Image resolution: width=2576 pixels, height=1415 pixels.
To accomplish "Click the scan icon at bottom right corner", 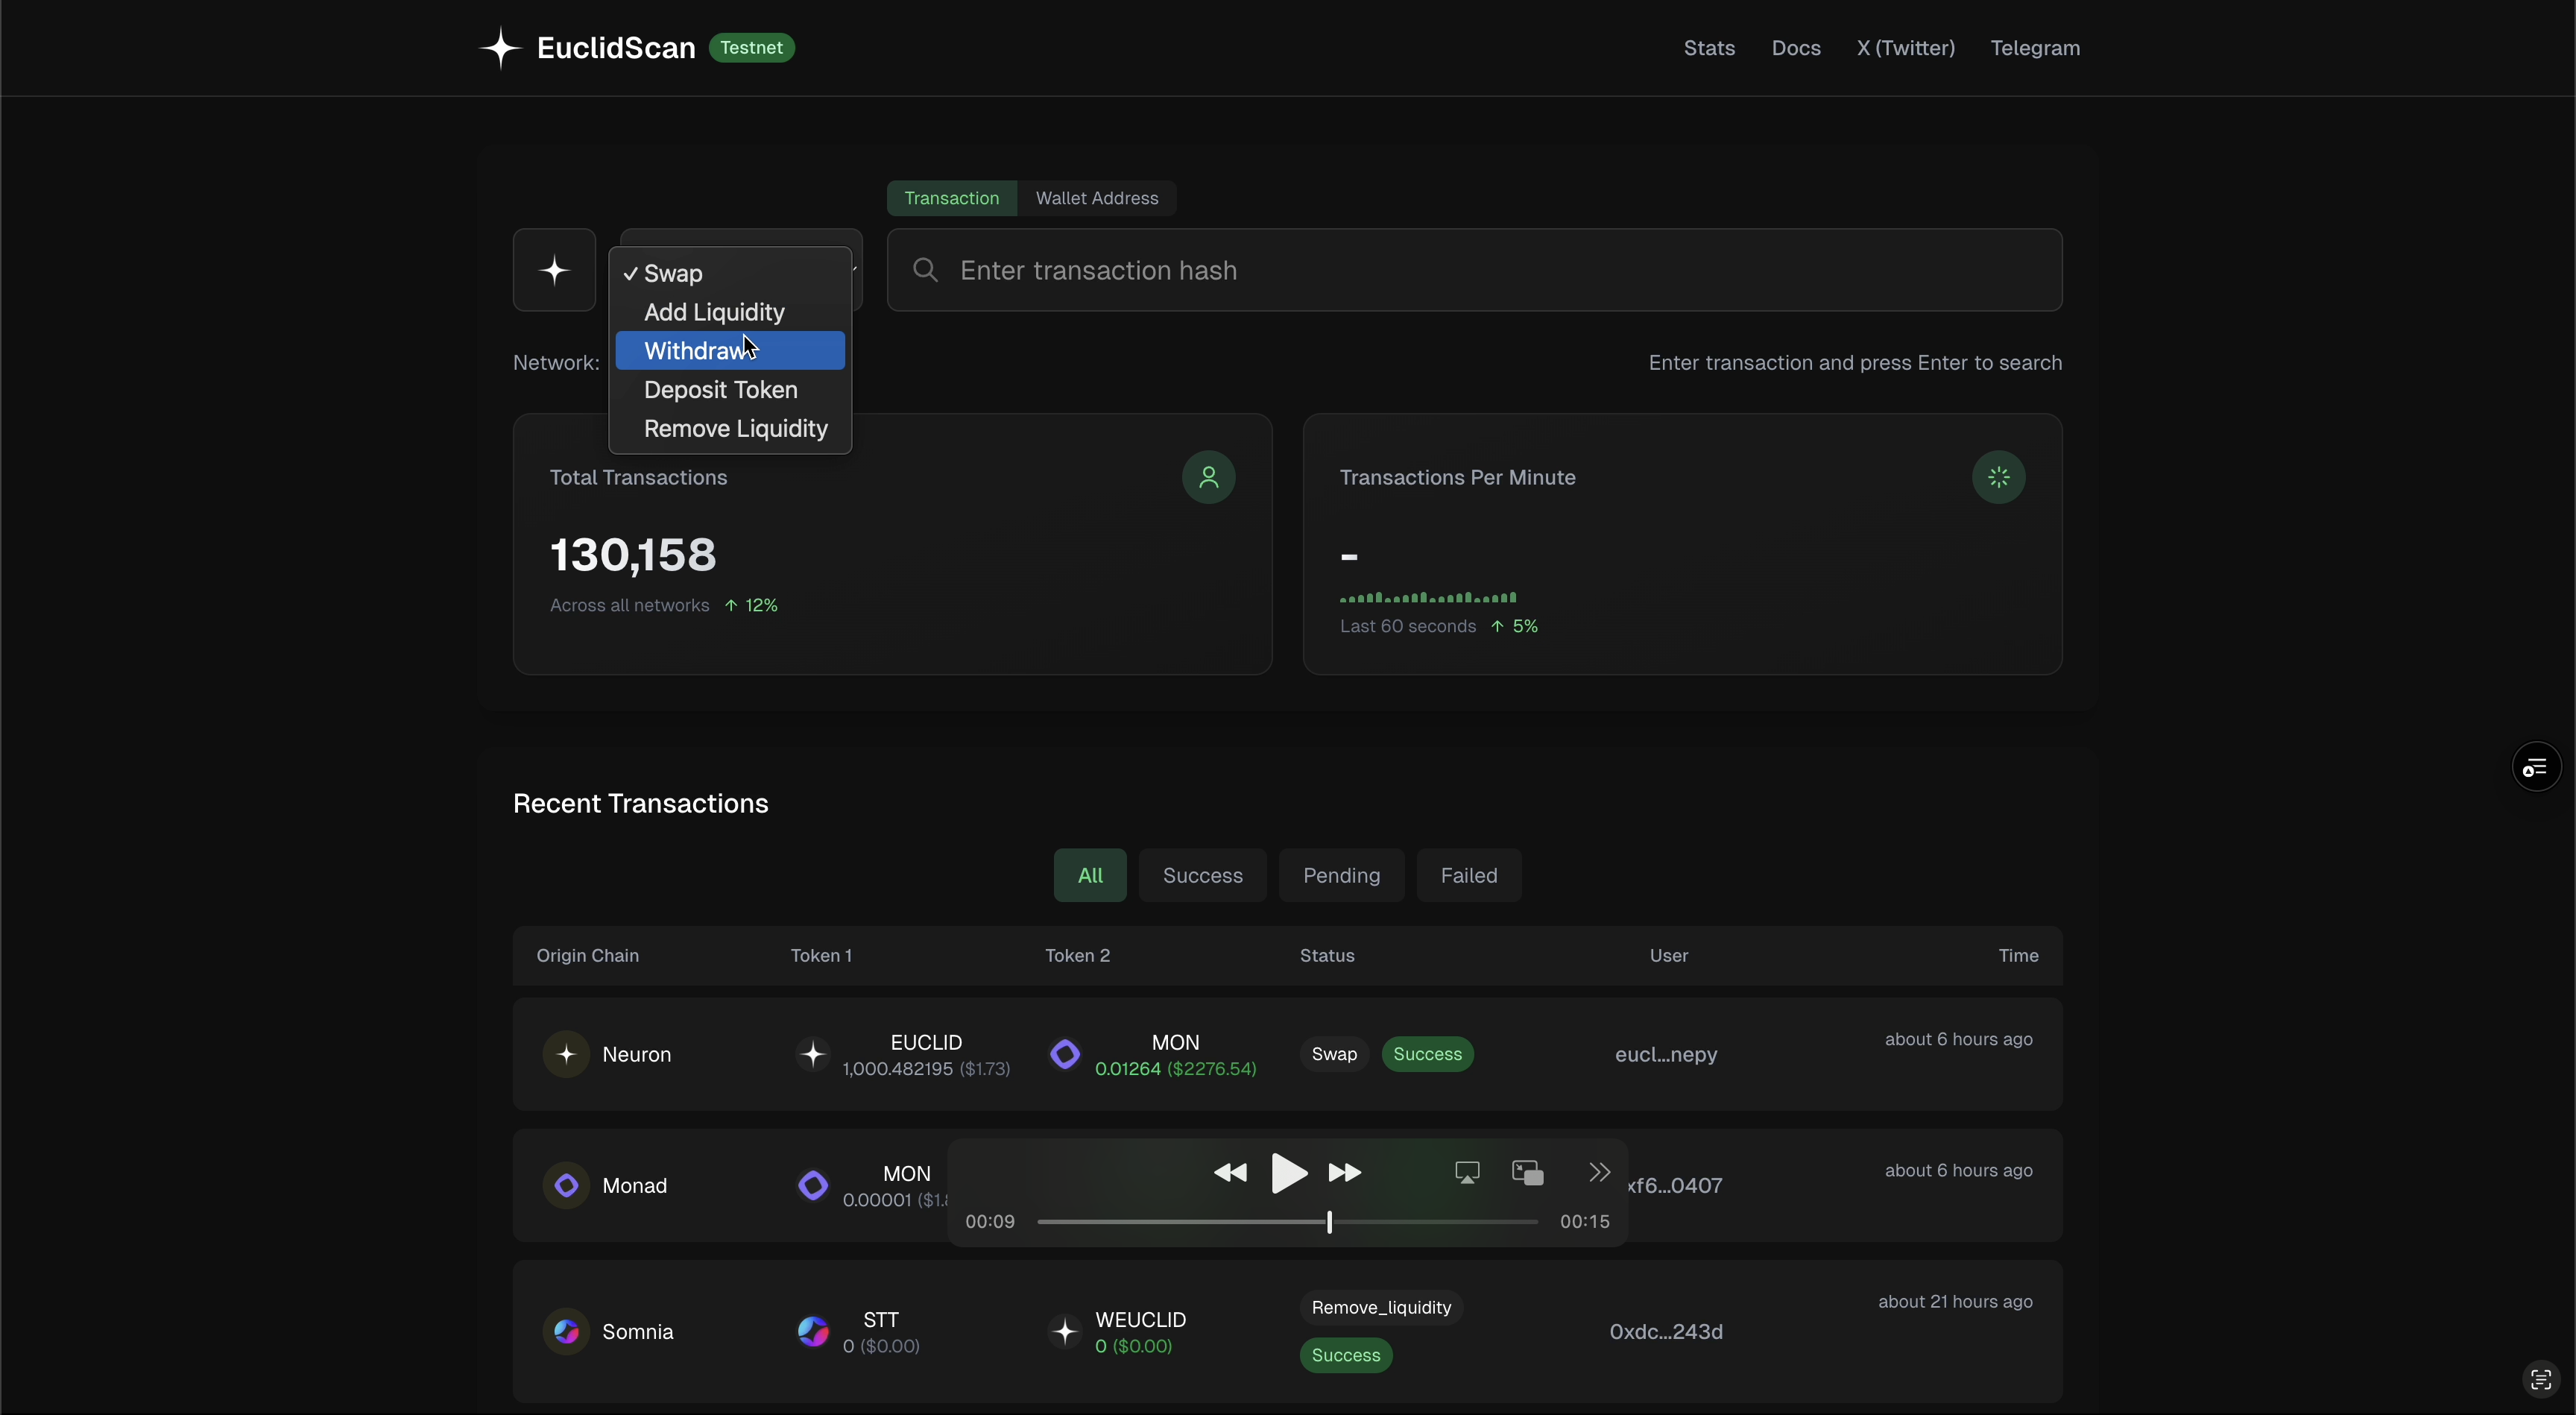I will [x=2541, y=1380].
